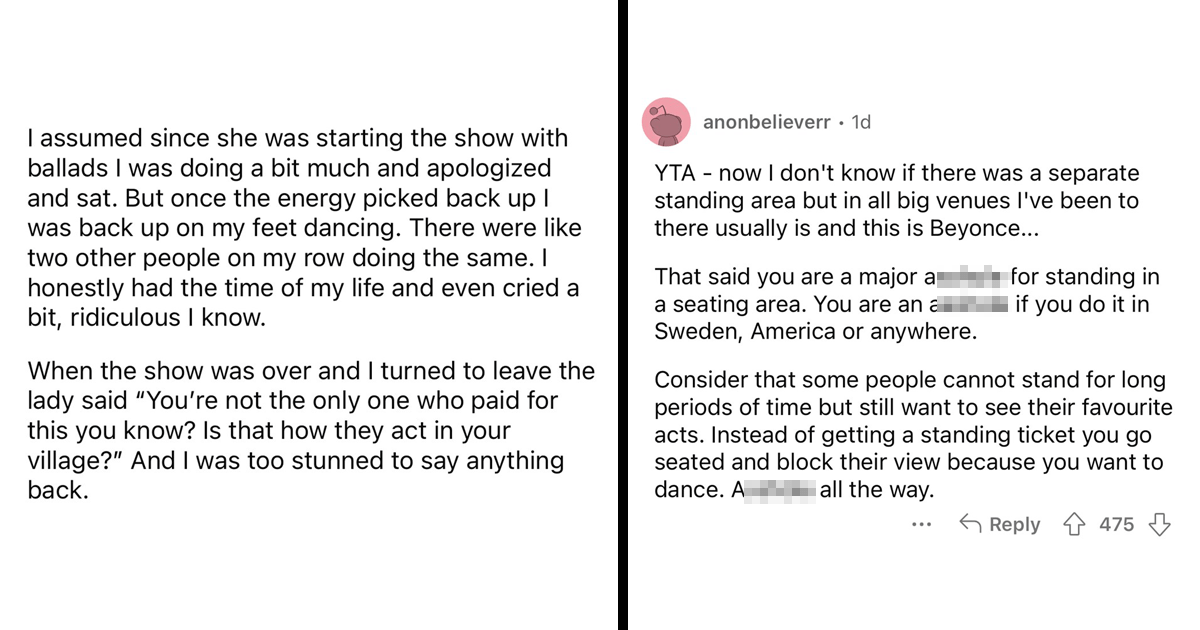1200x630 pixels.
Task: Click the paragraph beginning 'When the show was over'
Action: (311, 431)
